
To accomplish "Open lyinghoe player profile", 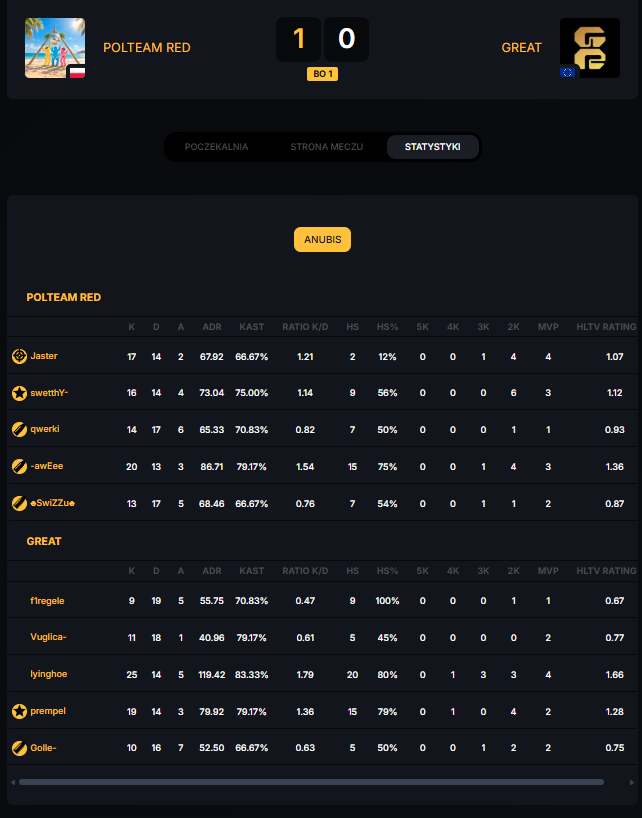I will tap(49, 674).
